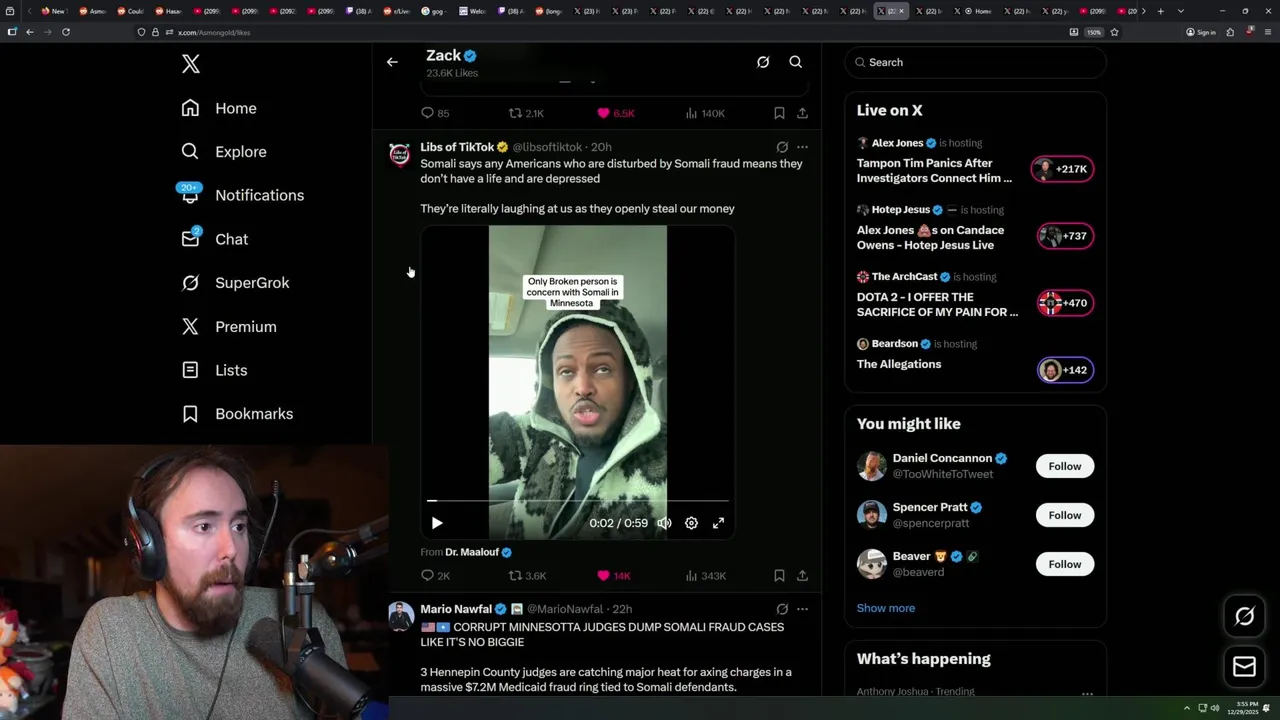Open the floating Grok button
This screenshot has width=1280, height=720.
(x=1245, y=616)
